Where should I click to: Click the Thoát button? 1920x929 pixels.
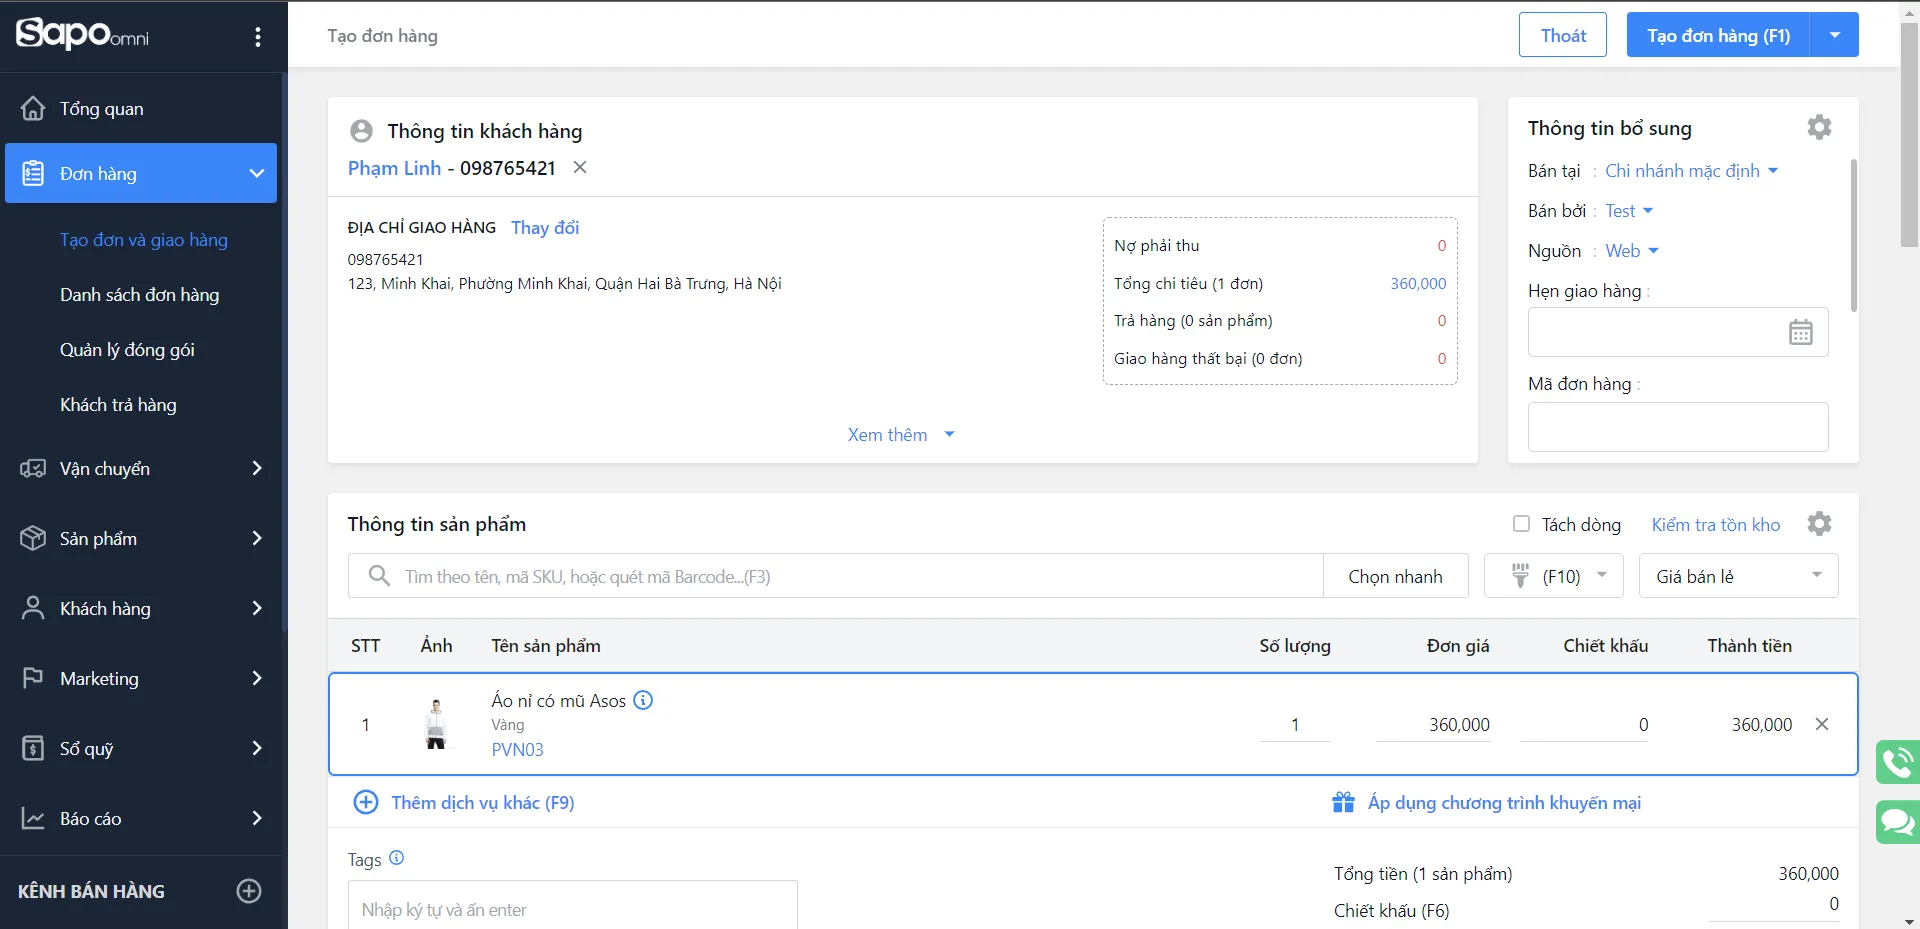(1563, 35)
